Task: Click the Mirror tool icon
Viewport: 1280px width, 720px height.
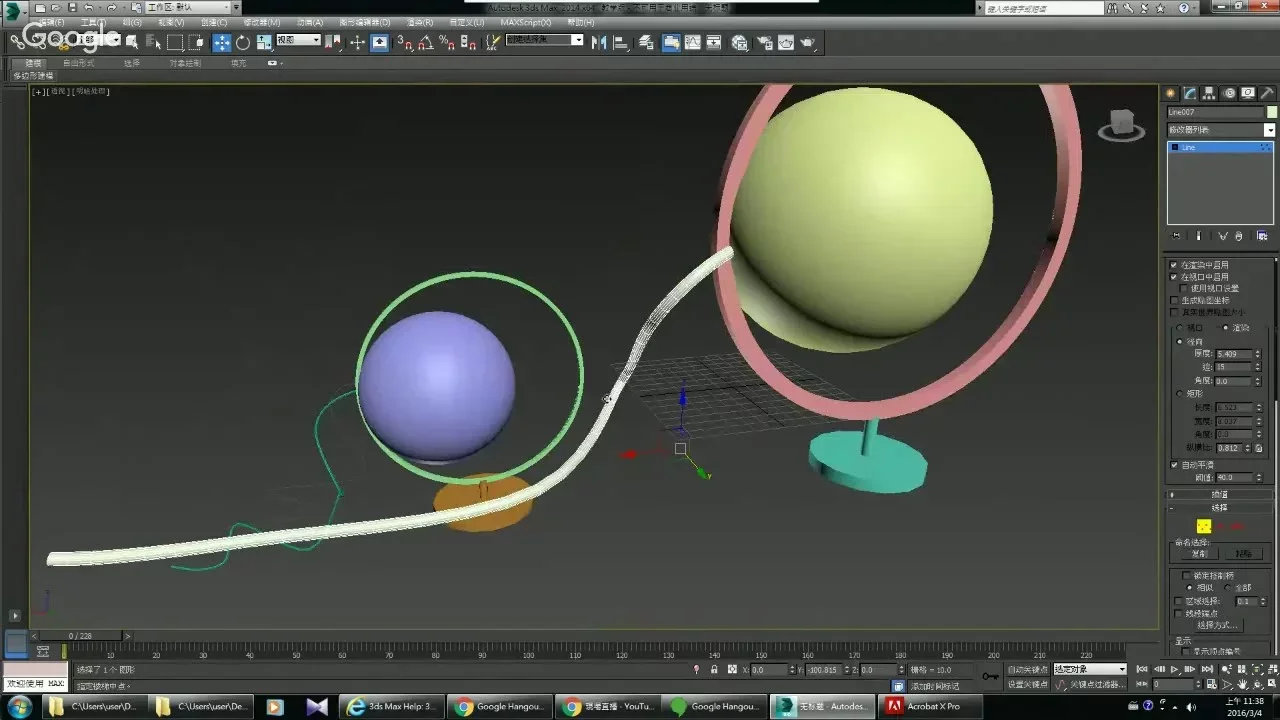Action: [599, 42]
